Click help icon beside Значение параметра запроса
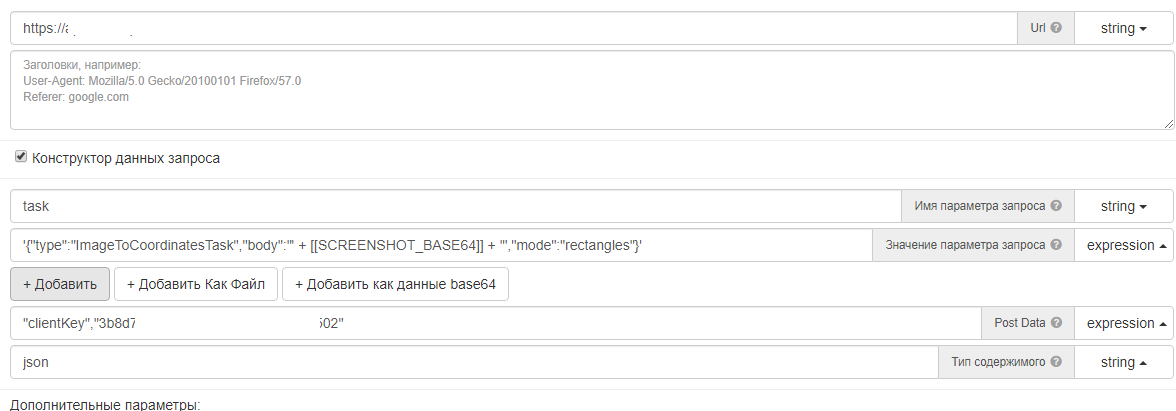The height and width of the screenshot is (411, 1176). [x=1056, y=245]
